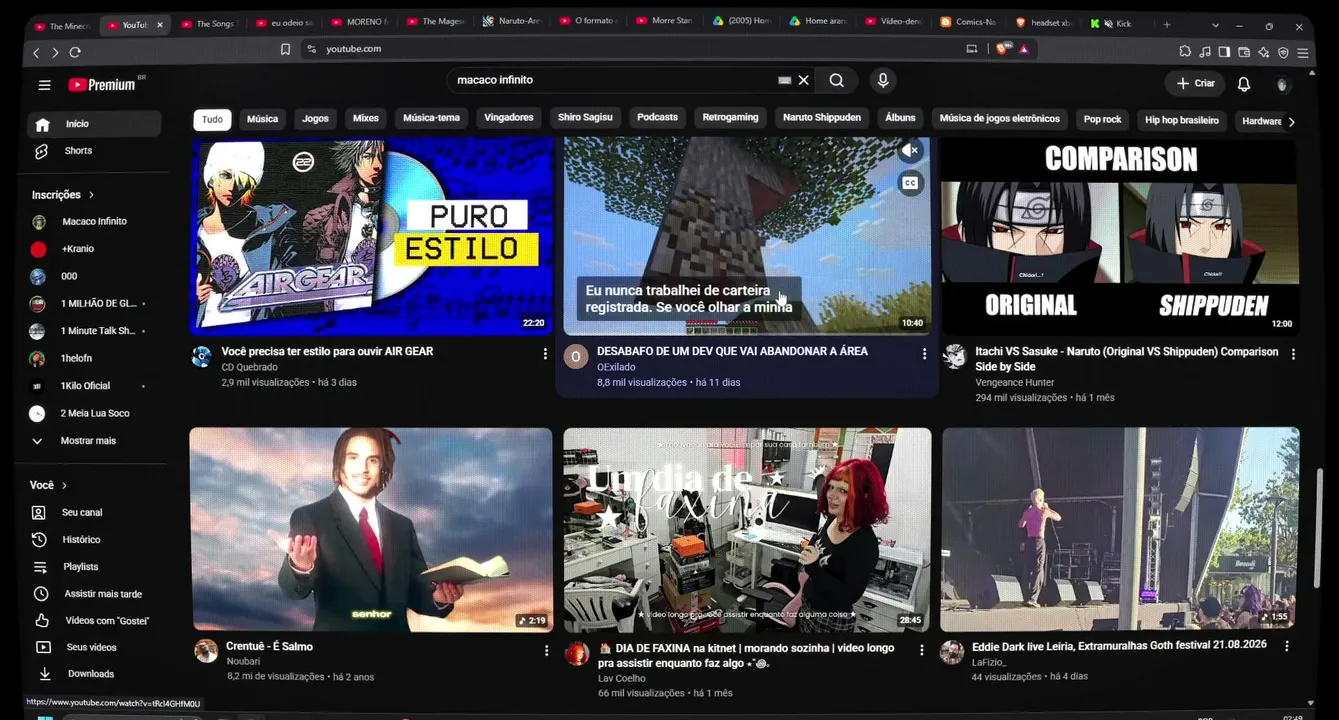Open the Brave Shields lion icon
Viewport: 1339px width, 720px height.
(1002, 48)
